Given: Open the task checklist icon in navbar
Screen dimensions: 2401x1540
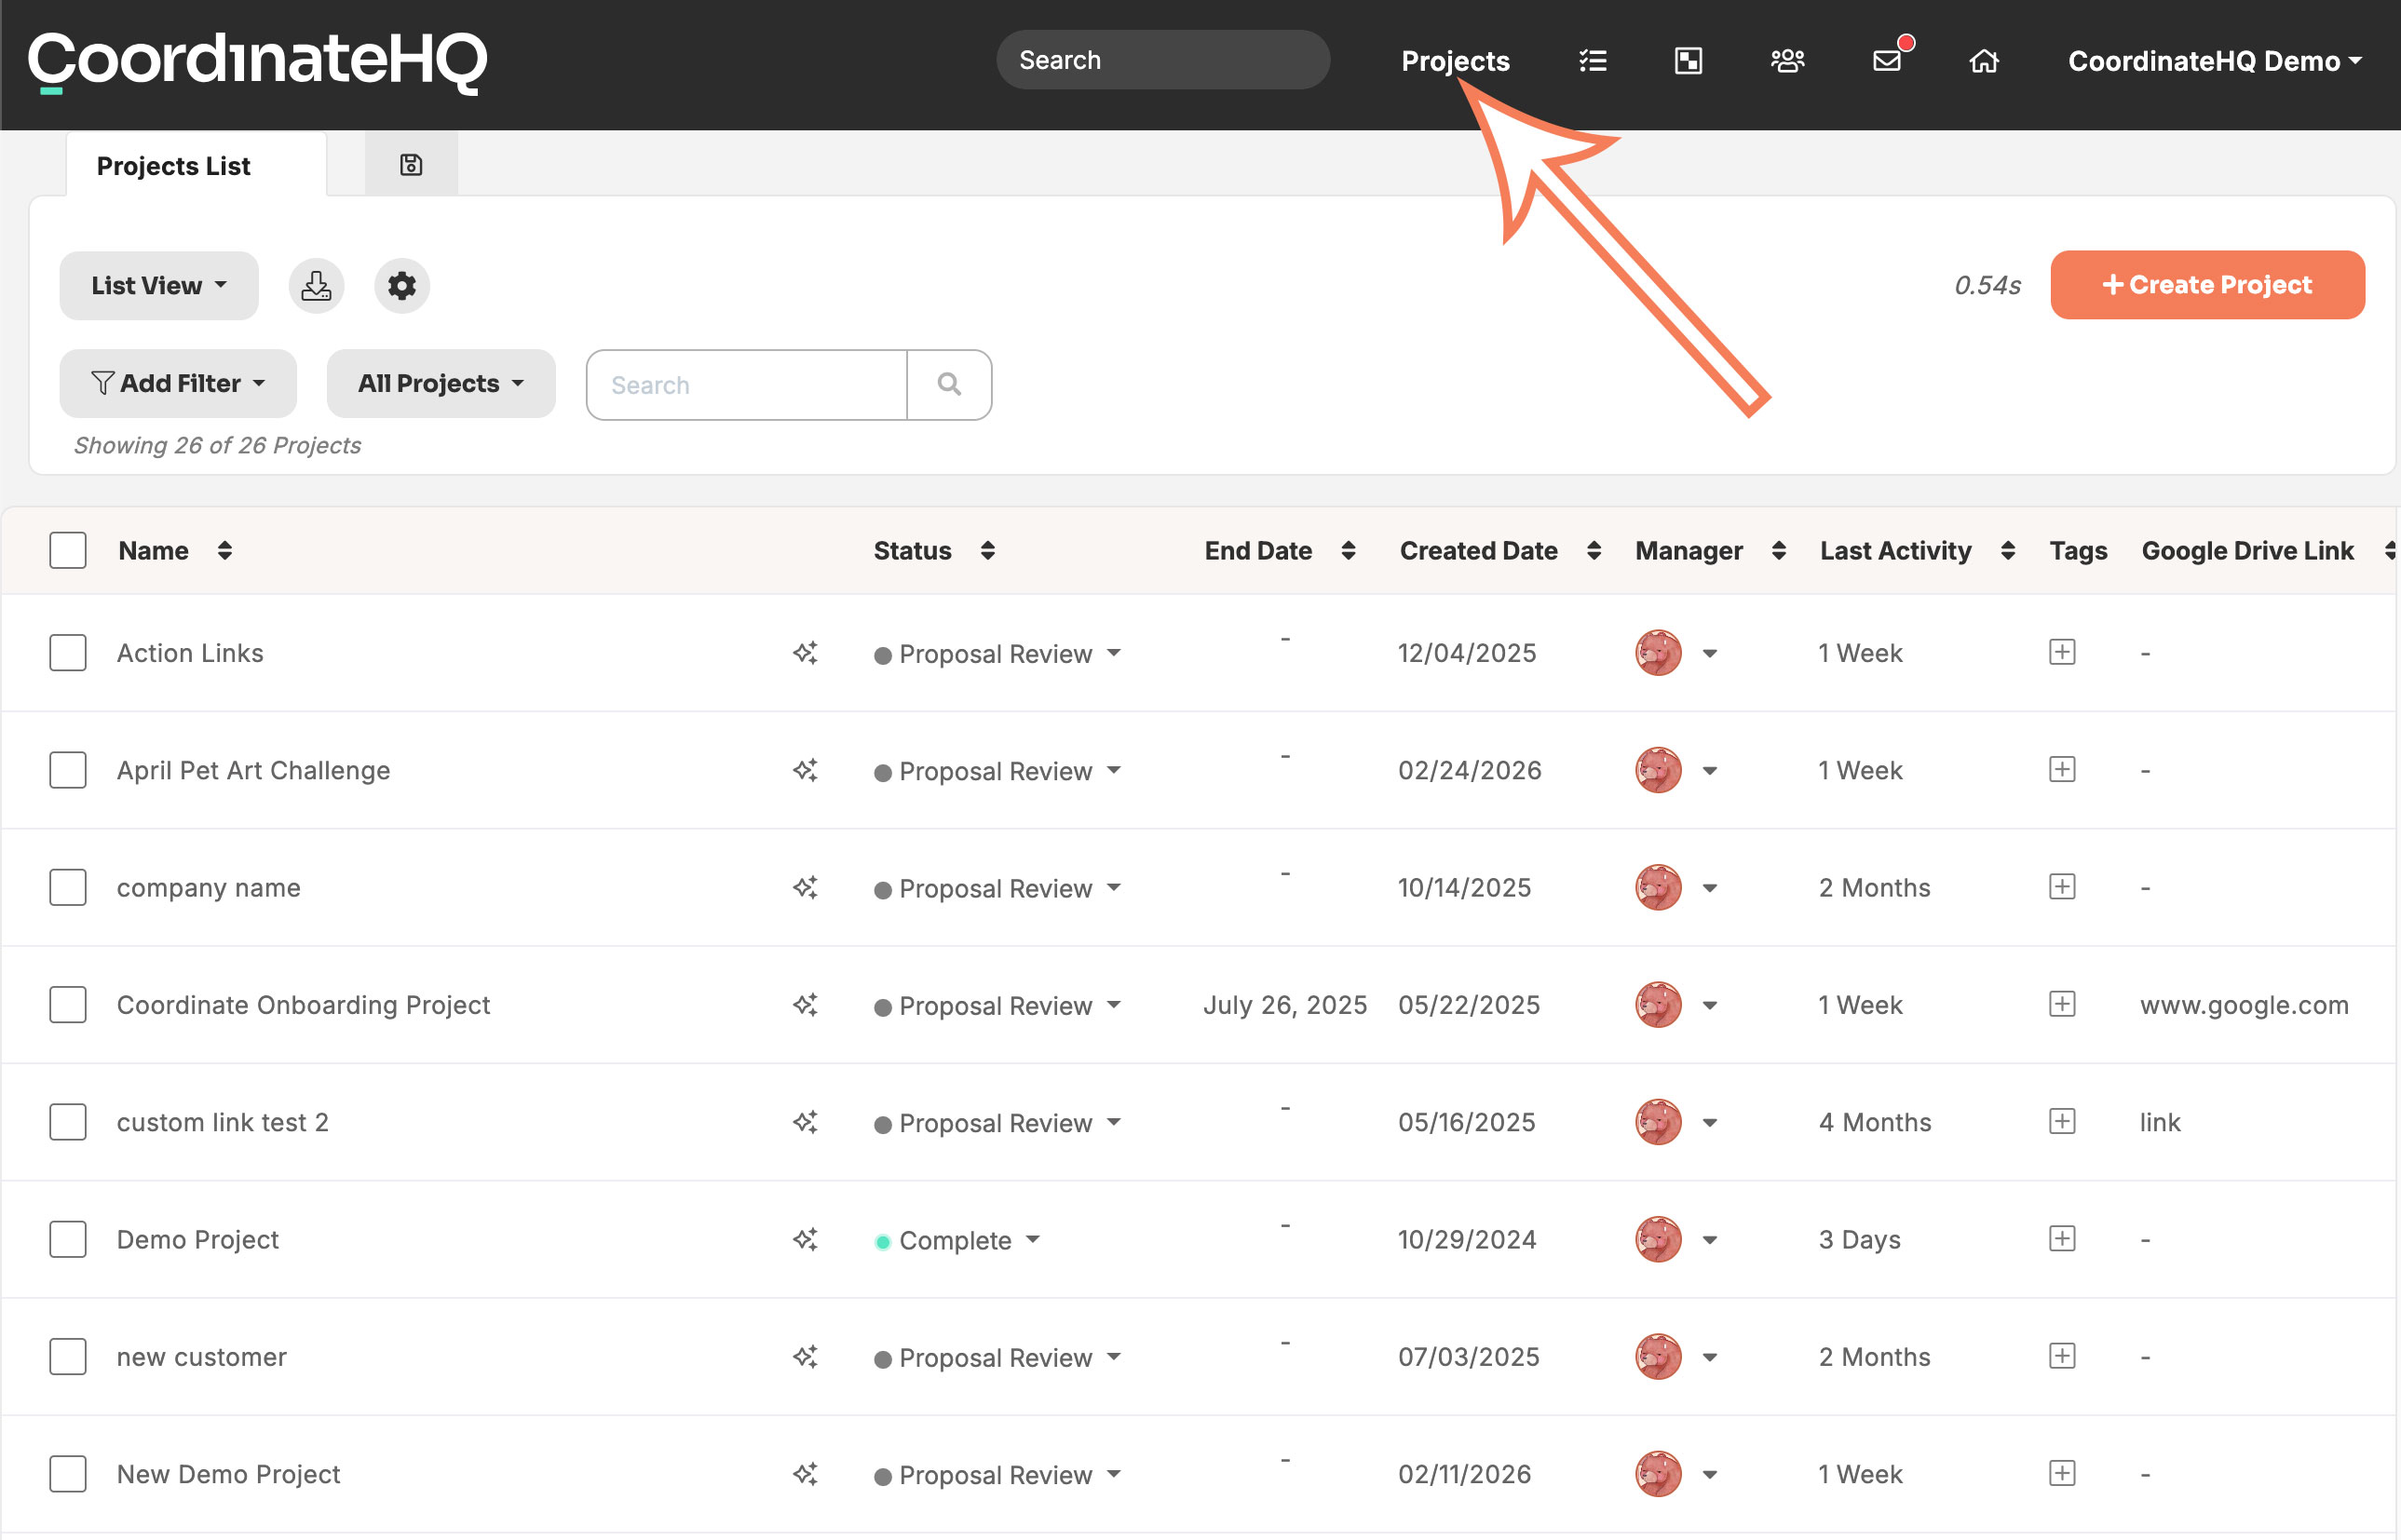Looking at the screenshot, I should [x=1593, y=61].
